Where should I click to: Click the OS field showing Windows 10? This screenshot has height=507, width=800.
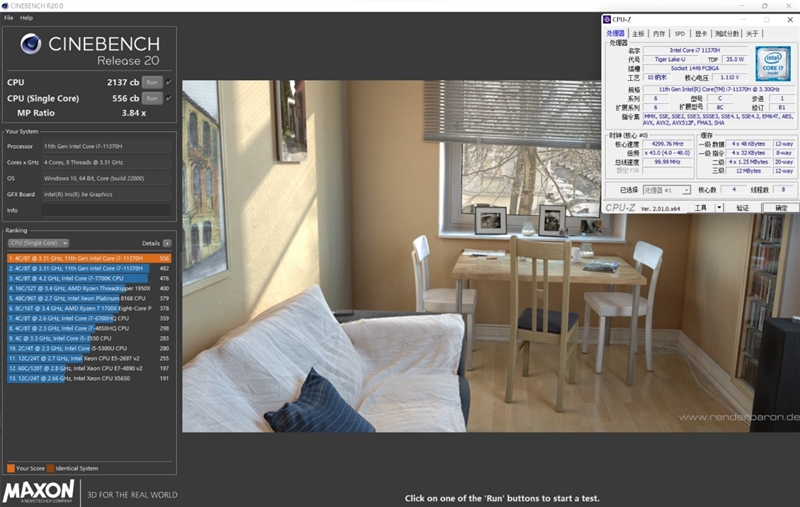[x=107, y=179]
